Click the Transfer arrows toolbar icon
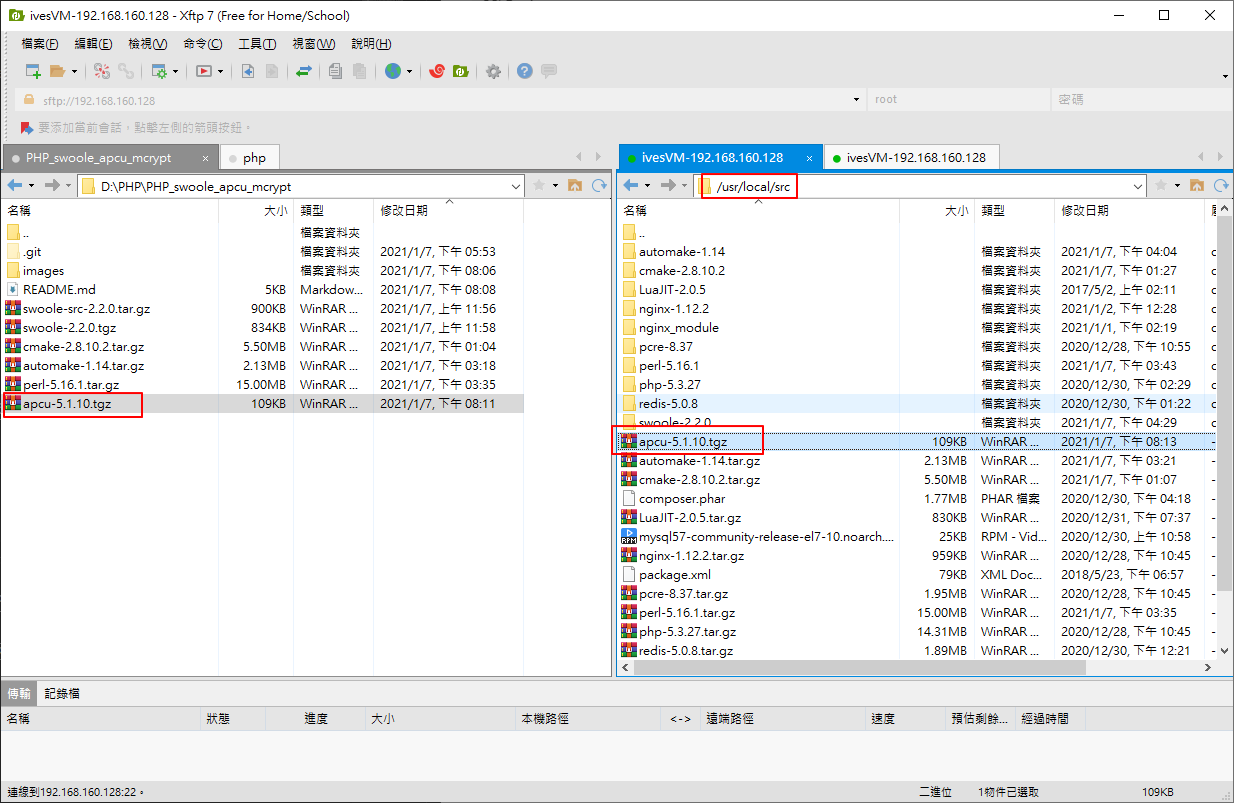 [304, 71]
